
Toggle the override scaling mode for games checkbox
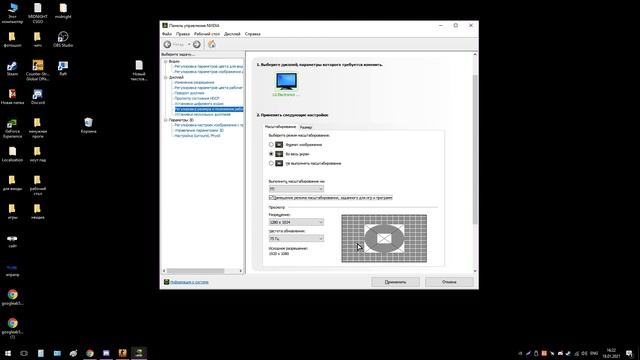click(x=271, y=198)
